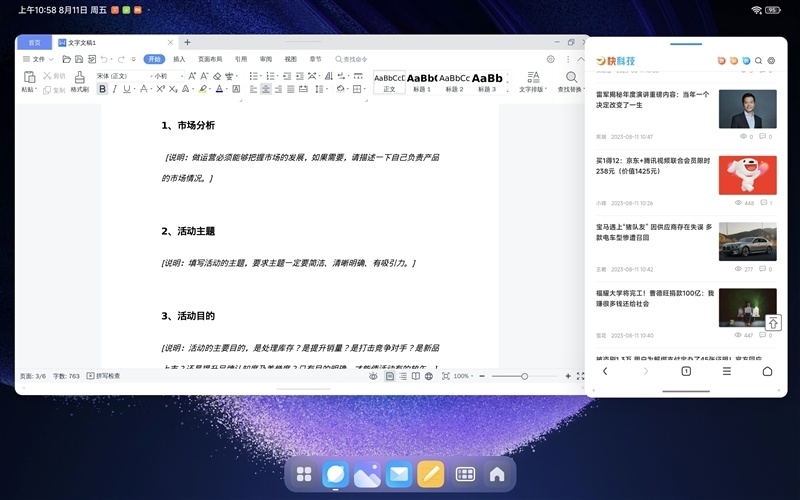Toggle center alignment

click(266, 89)
